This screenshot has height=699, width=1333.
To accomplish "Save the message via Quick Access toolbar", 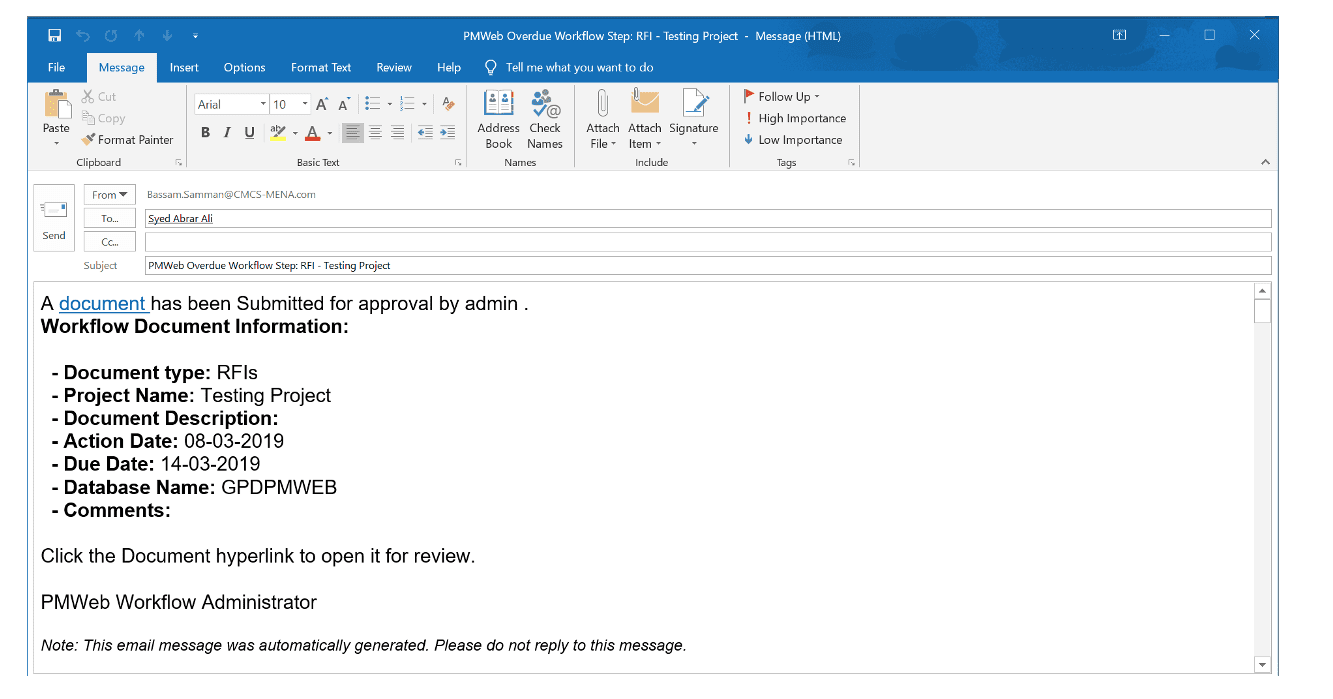I will [53, 35].
